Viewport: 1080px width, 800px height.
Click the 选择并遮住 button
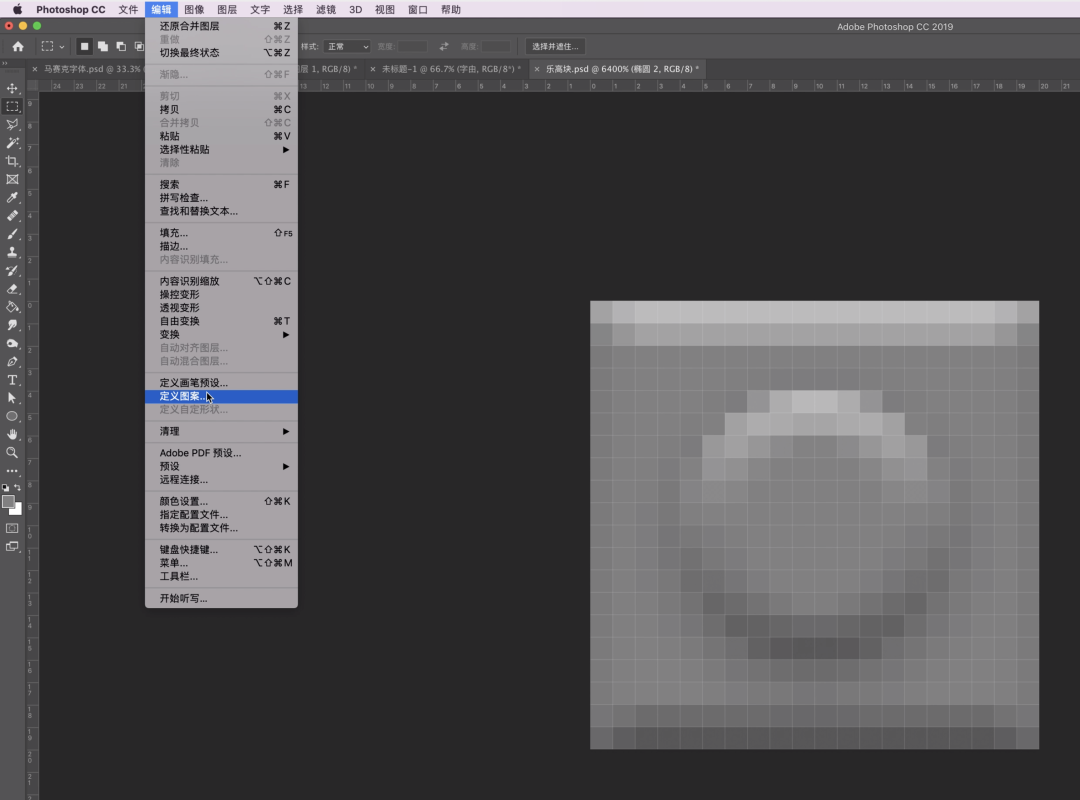[x=555, y=46]
